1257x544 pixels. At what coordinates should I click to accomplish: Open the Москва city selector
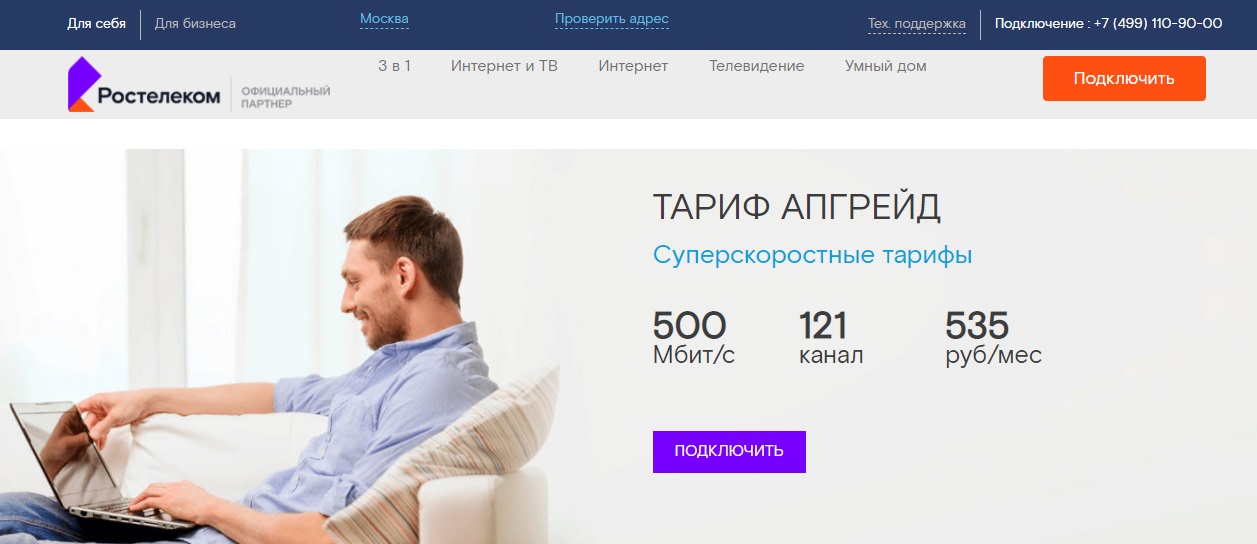click(384, 19)
